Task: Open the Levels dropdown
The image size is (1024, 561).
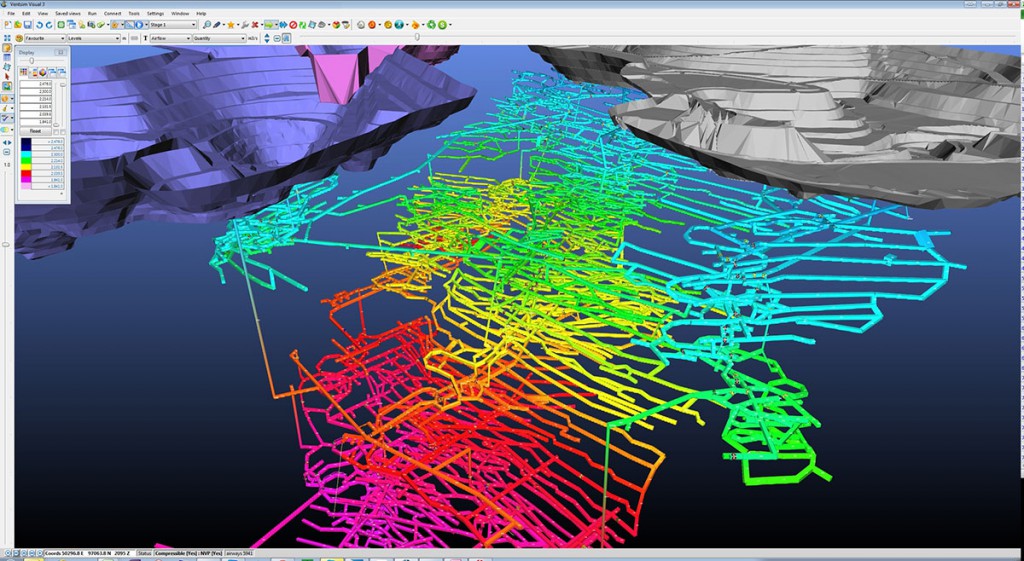Action: tap(93, 39)
